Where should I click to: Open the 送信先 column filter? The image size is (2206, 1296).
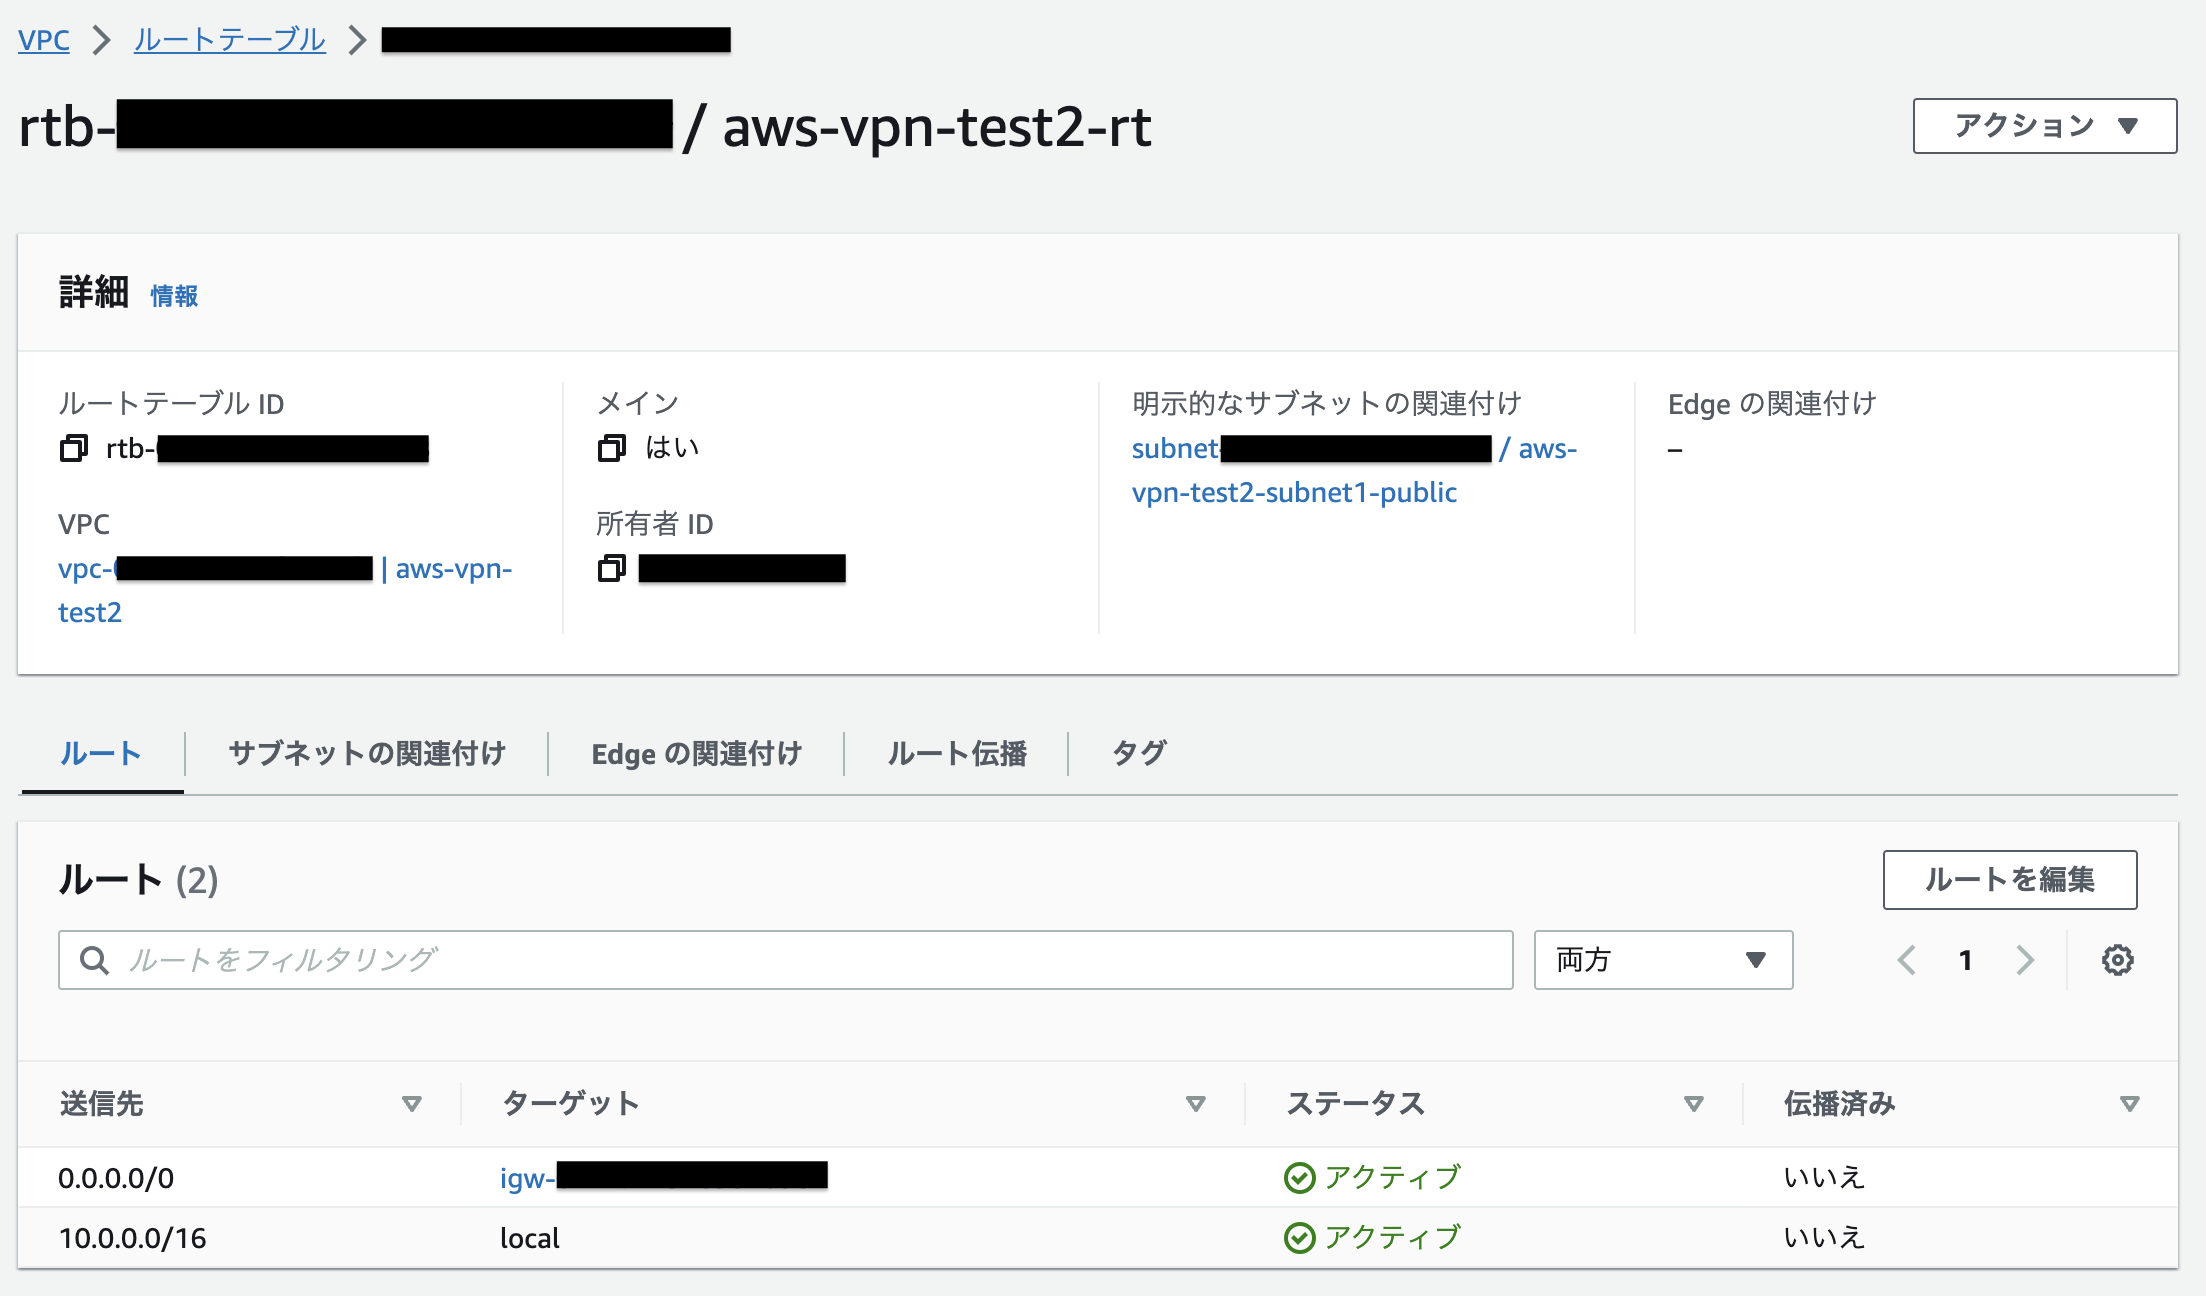pos(412,1104)
